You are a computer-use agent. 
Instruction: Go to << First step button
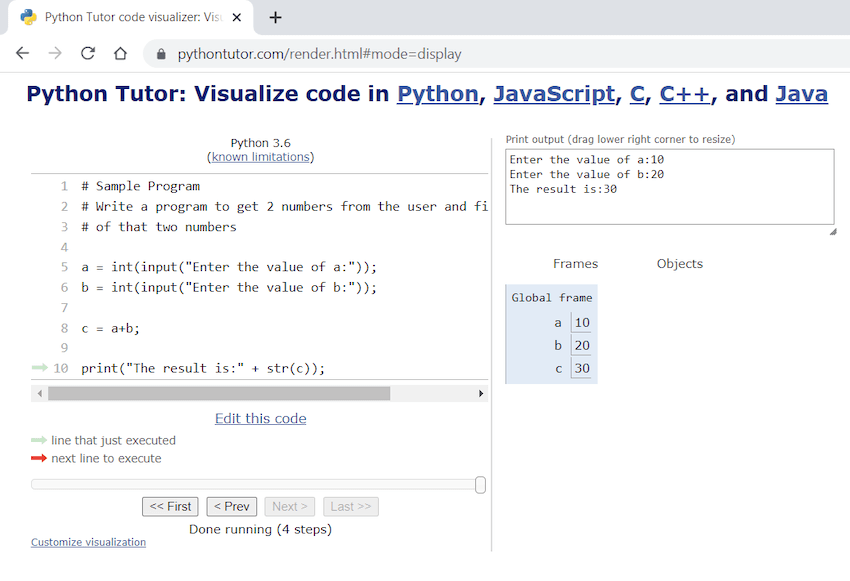pos(170,507)
